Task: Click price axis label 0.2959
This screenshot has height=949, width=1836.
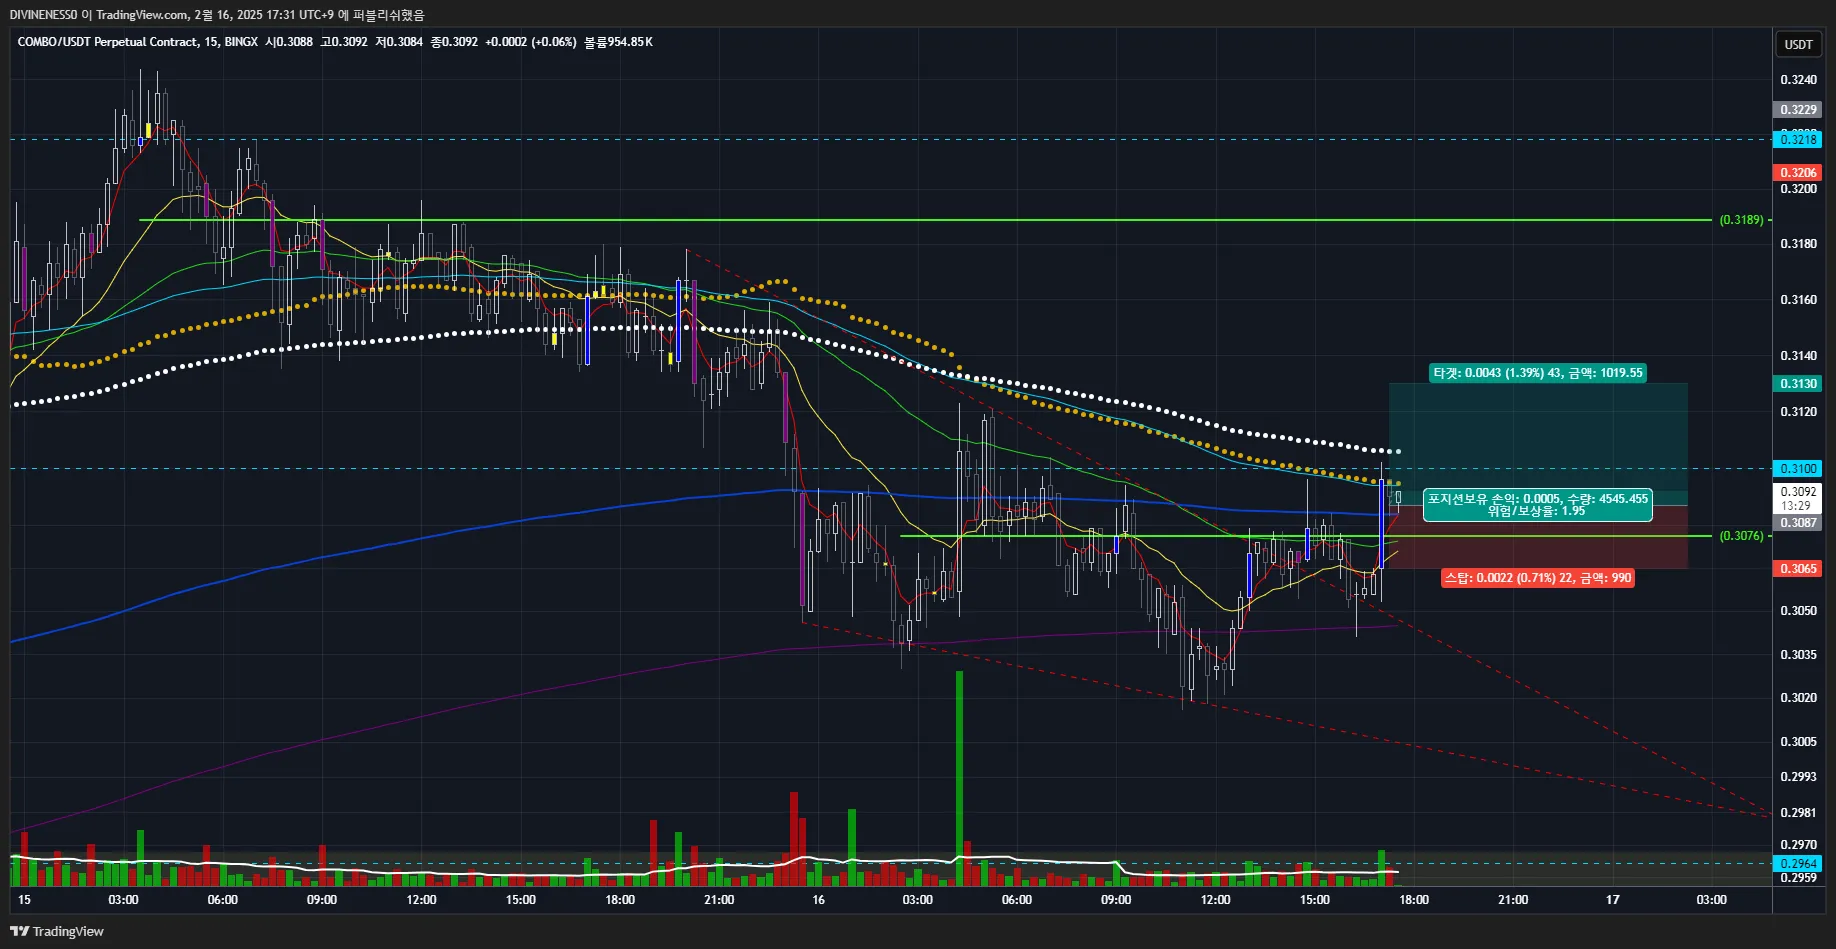Action: tap(1798, 878)
